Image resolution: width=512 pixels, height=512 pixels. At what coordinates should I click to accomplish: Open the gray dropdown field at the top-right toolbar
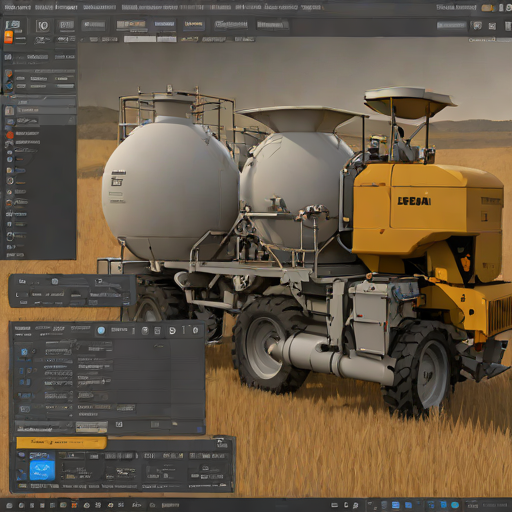tap(451, 25)
